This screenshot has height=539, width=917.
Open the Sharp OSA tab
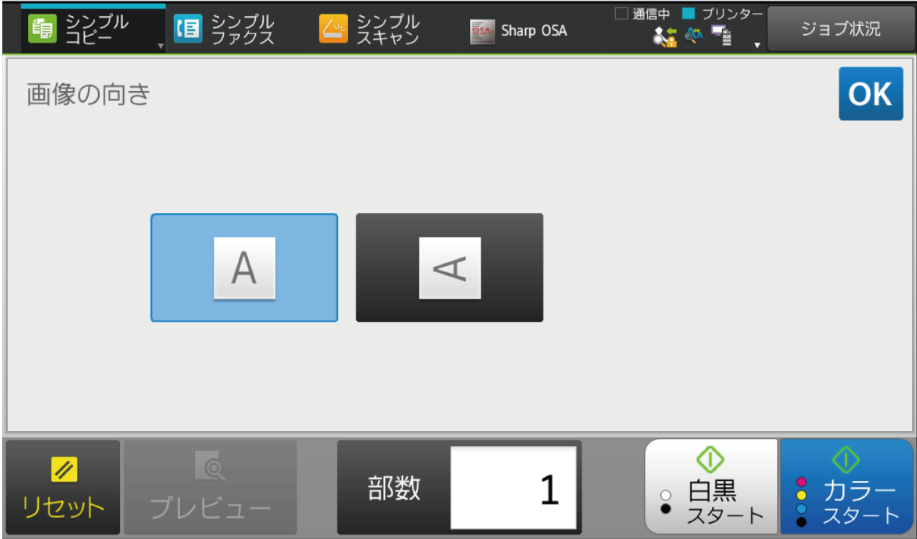tap(519, 31)
